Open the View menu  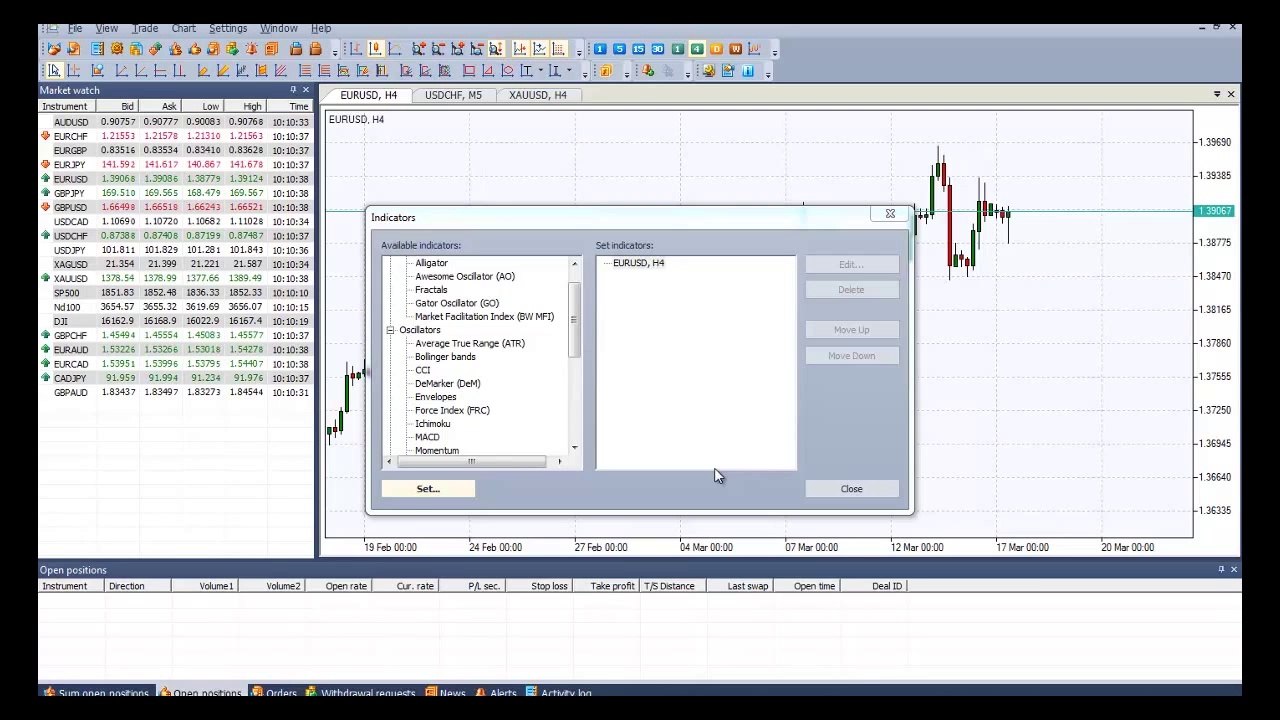106,28
